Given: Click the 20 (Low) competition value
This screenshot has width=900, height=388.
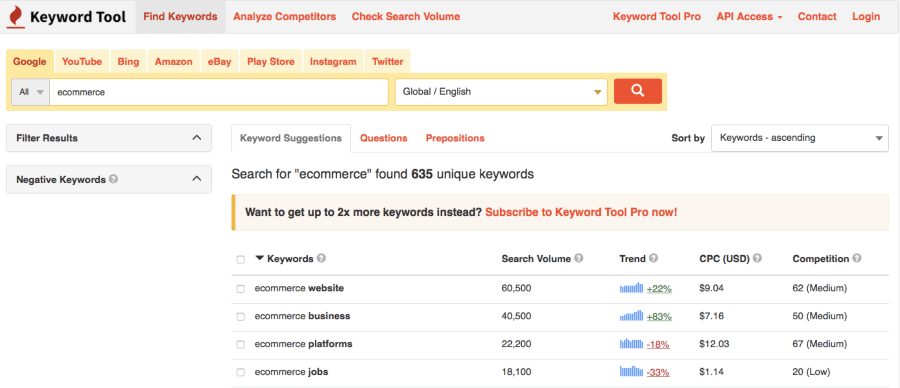Looking at the screenshot, I should tap(811, 371).
